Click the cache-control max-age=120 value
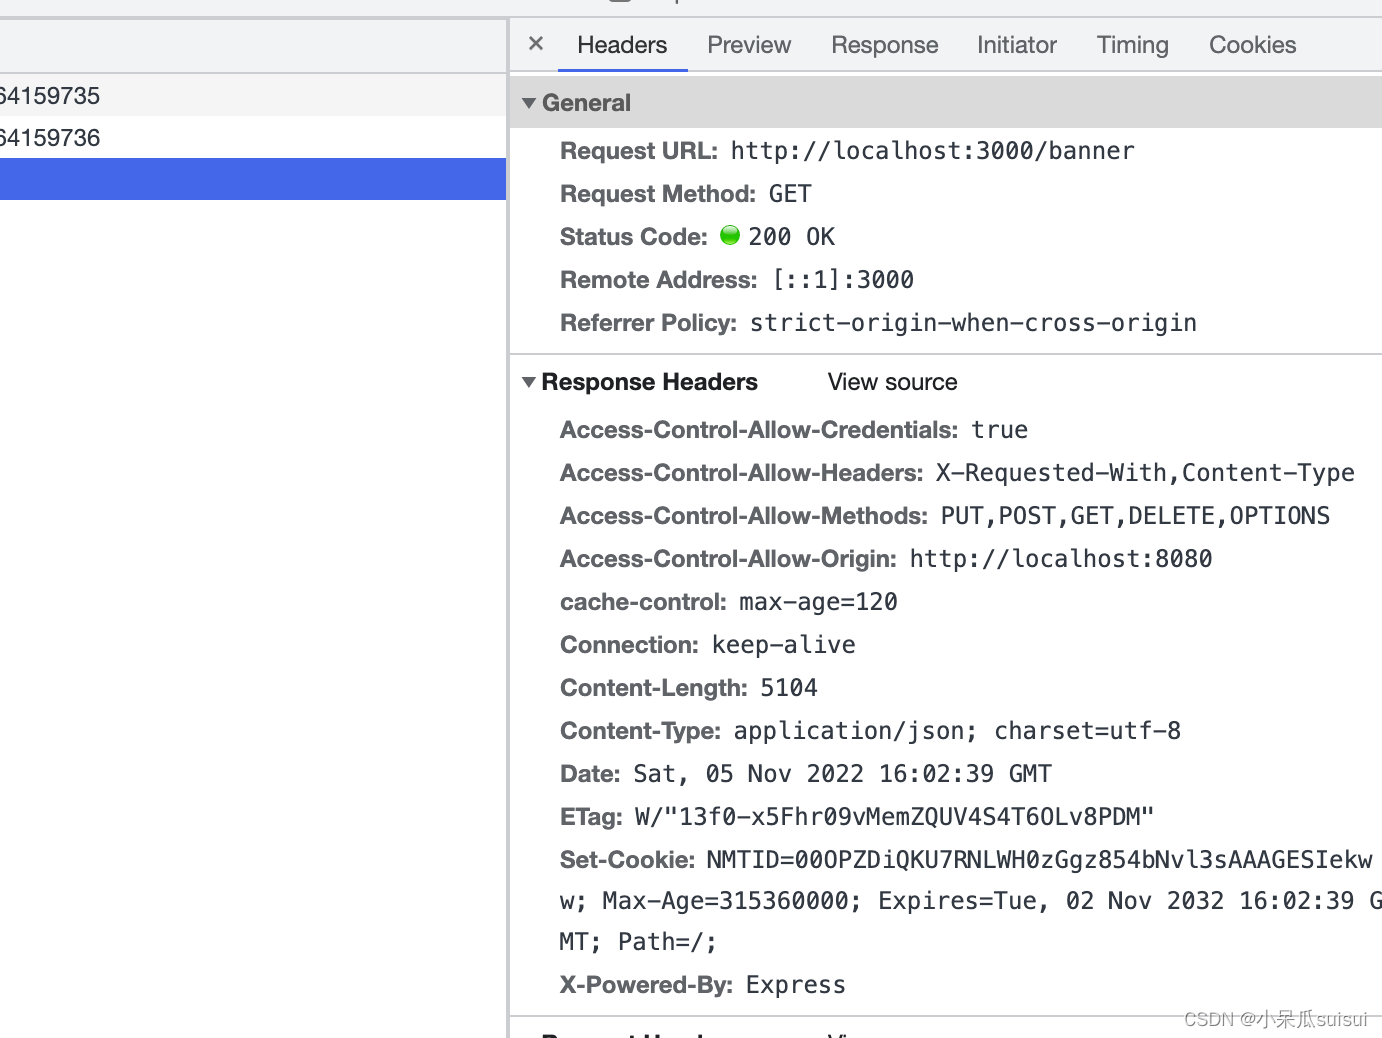 (x=818, y=602)
